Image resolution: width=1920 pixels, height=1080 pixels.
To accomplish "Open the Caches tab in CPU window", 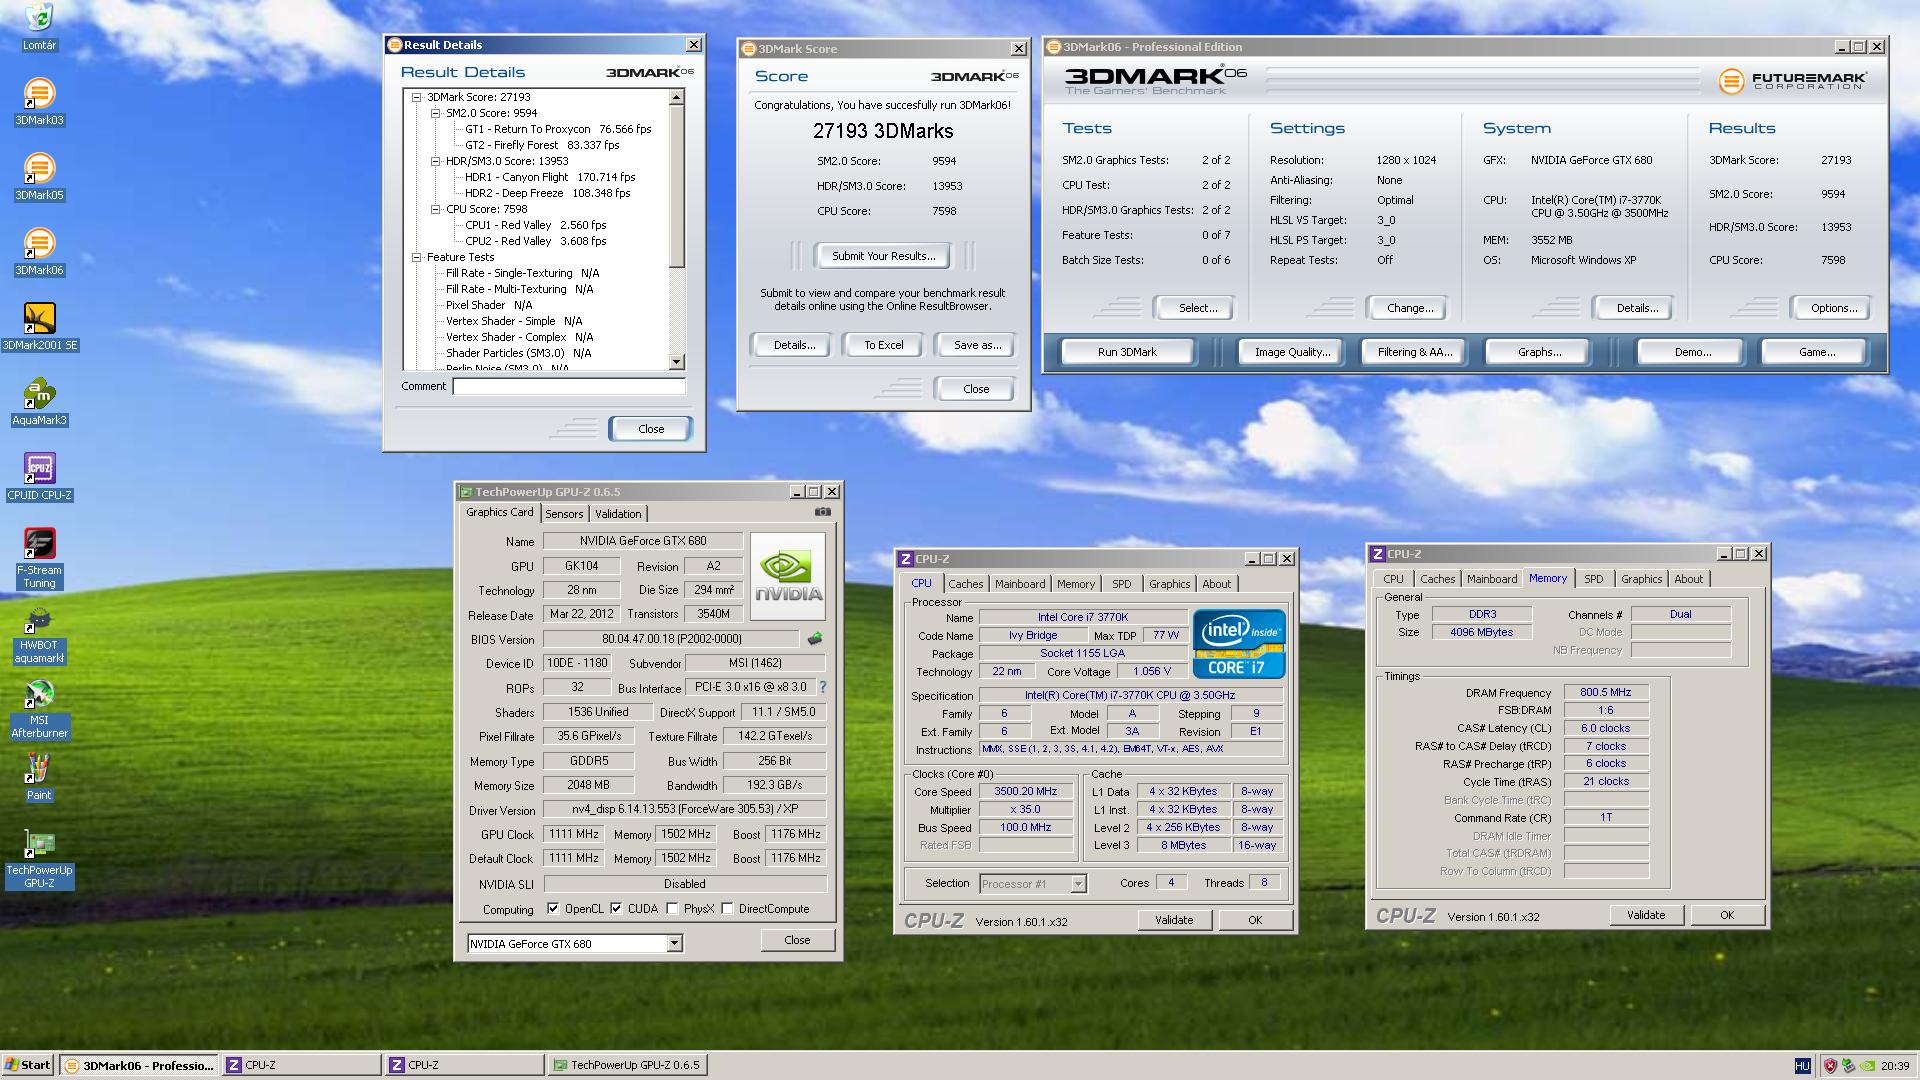I will pyautogui.click(x=966, y=584).
